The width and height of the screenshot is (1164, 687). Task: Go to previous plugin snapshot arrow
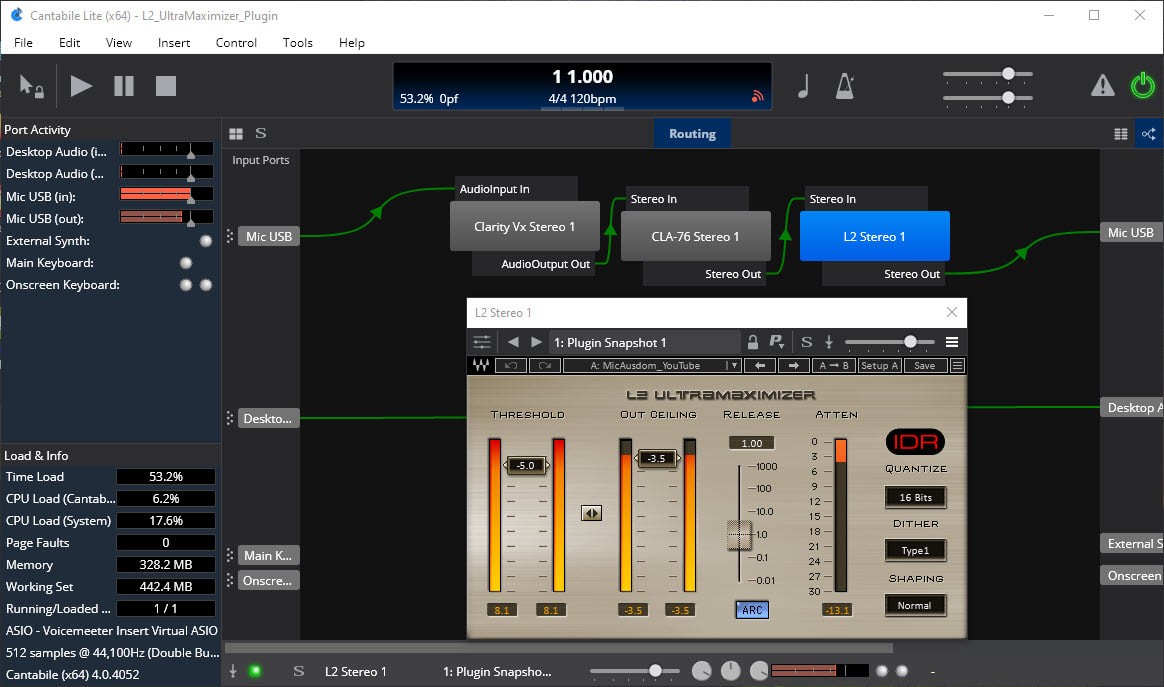point(513,342)
